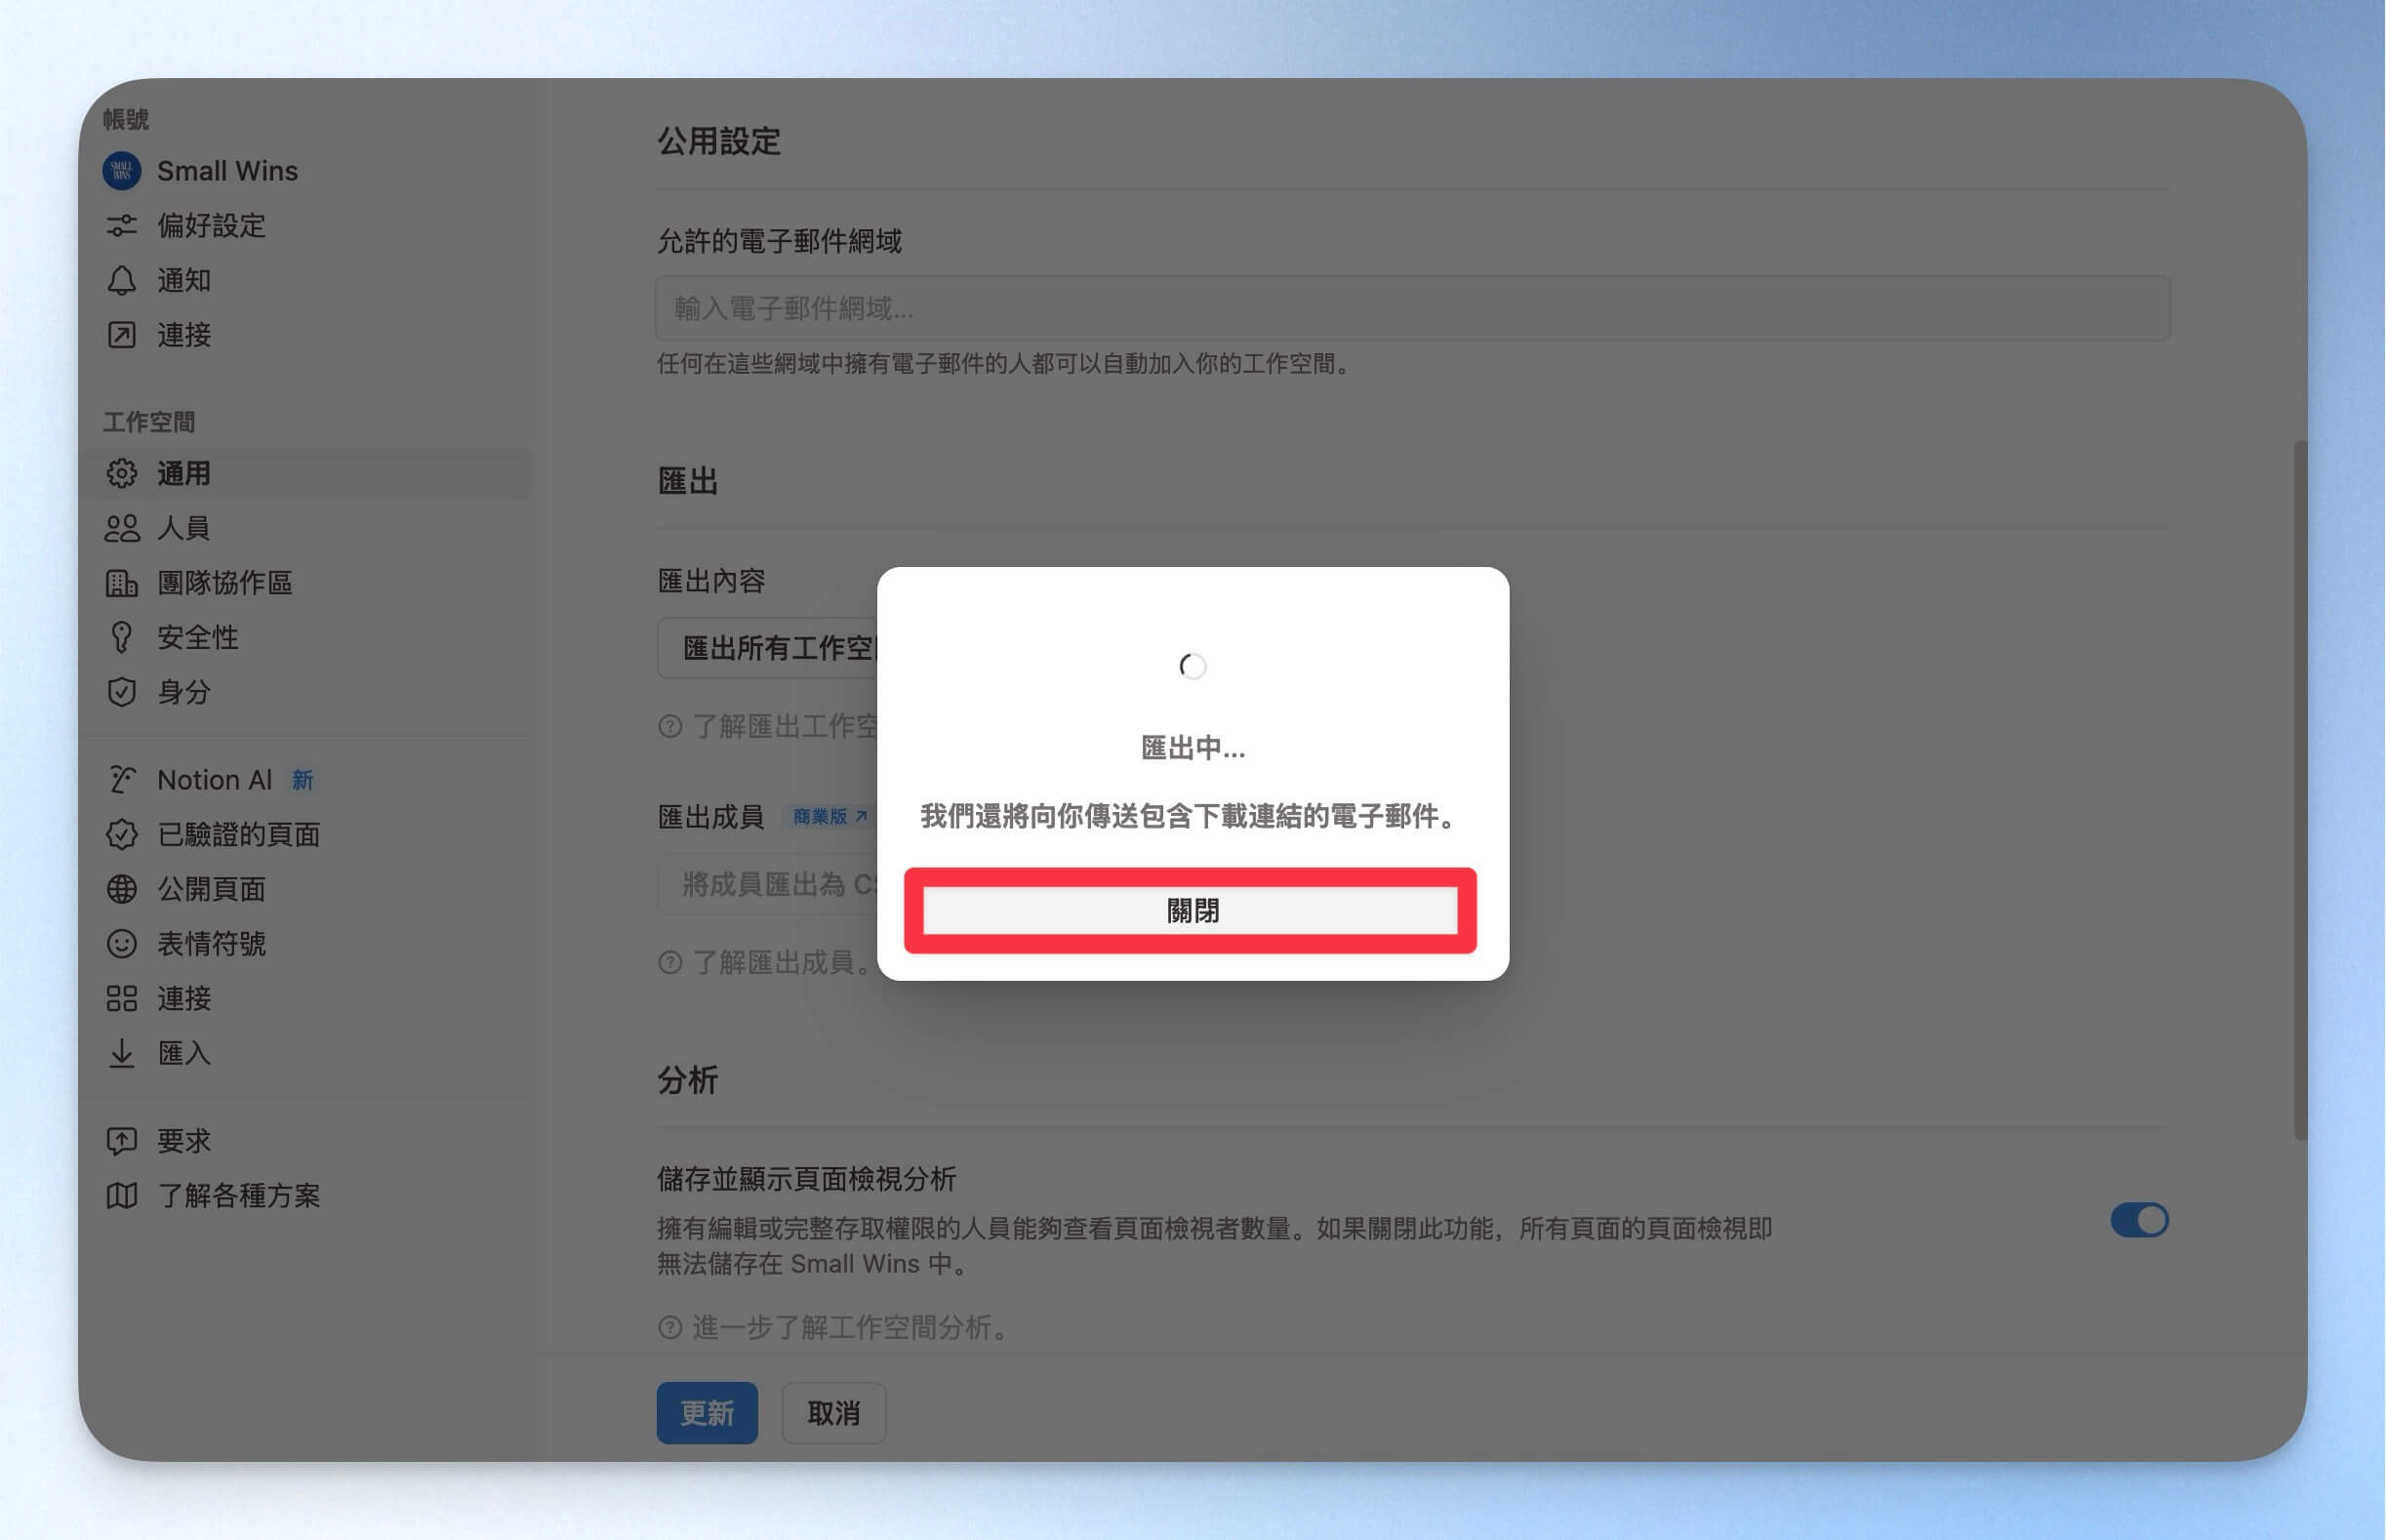Click 匯出所有工作空間 export button
2386x1540 pixels.
(x=768, y=648)
